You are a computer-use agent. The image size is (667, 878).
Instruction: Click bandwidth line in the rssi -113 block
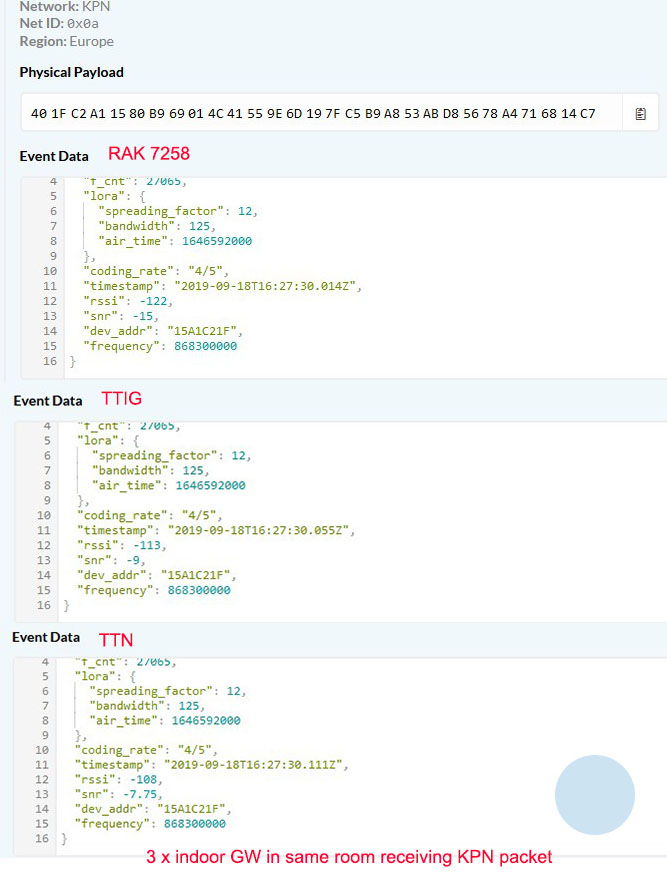151,470
